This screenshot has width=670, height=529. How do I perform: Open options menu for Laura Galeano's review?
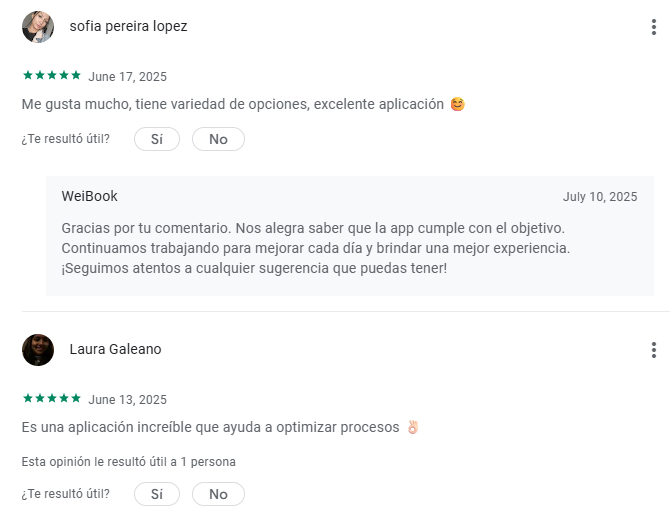tap(653, 350)
